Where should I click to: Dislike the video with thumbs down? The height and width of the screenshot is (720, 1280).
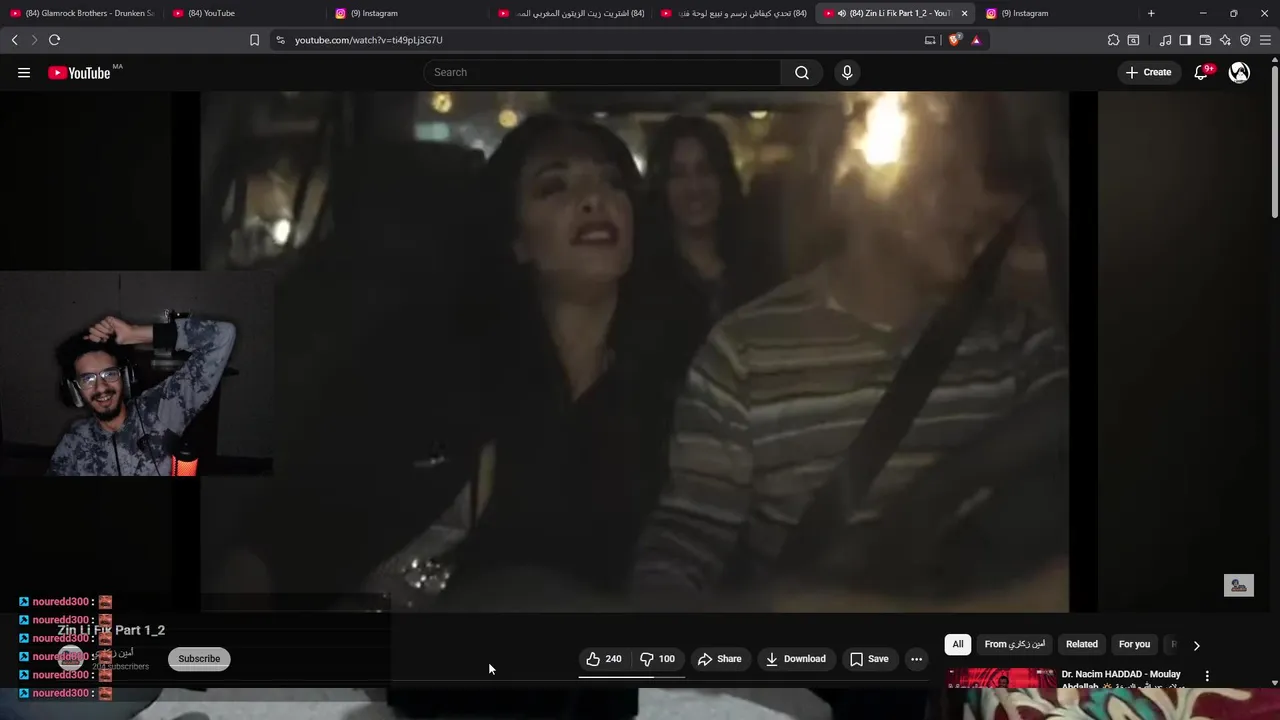pos(659,659)
